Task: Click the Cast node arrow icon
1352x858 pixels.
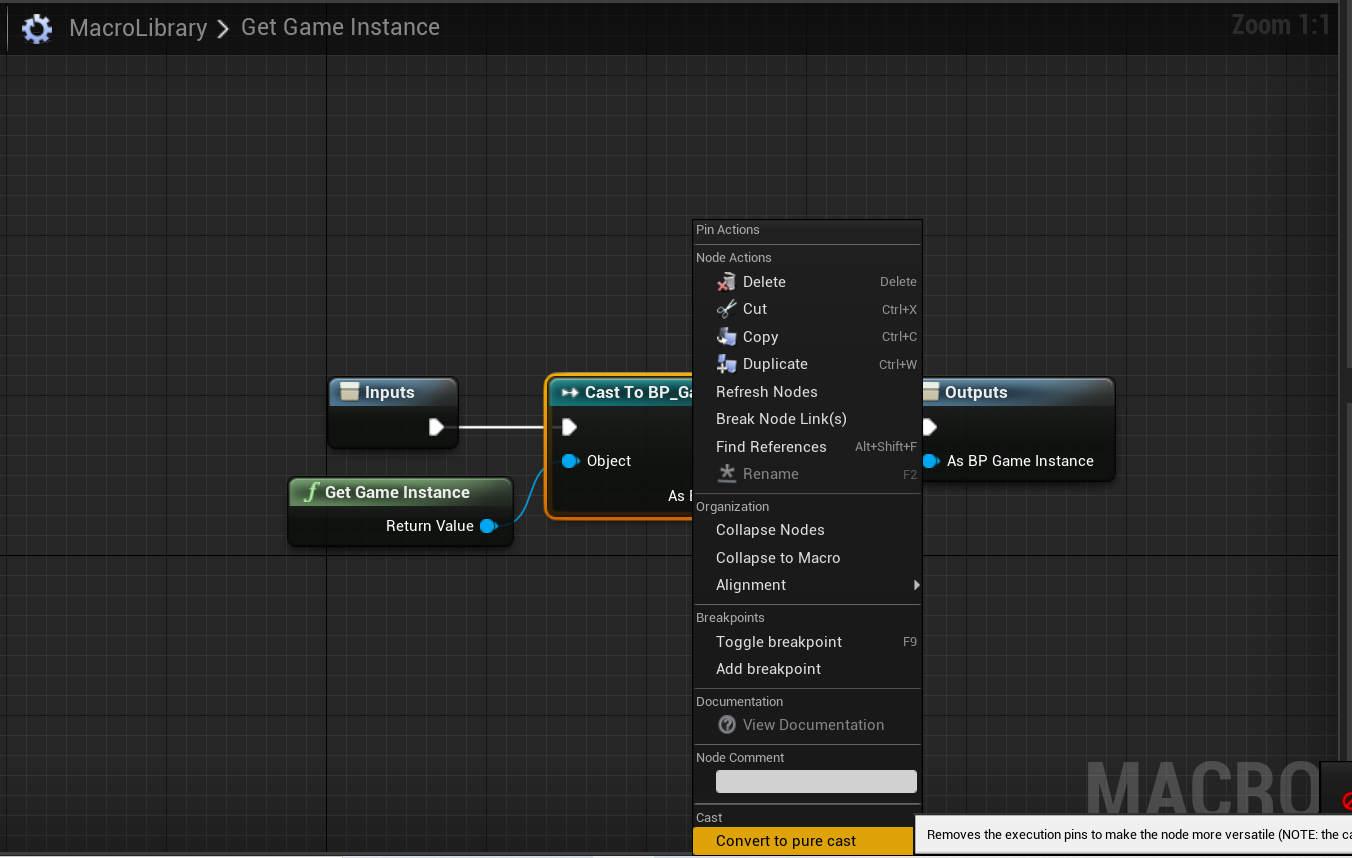Action: point(570,392)
